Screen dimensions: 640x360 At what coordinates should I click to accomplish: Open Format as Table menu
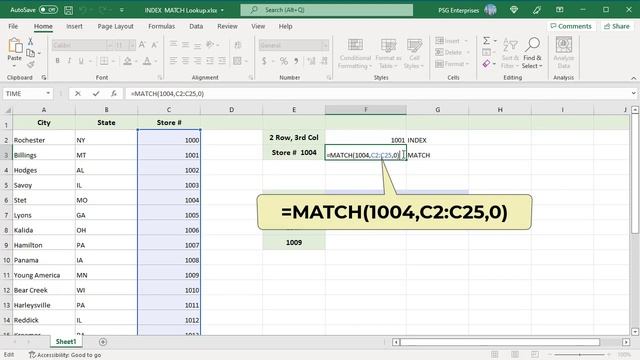point(388,54)
